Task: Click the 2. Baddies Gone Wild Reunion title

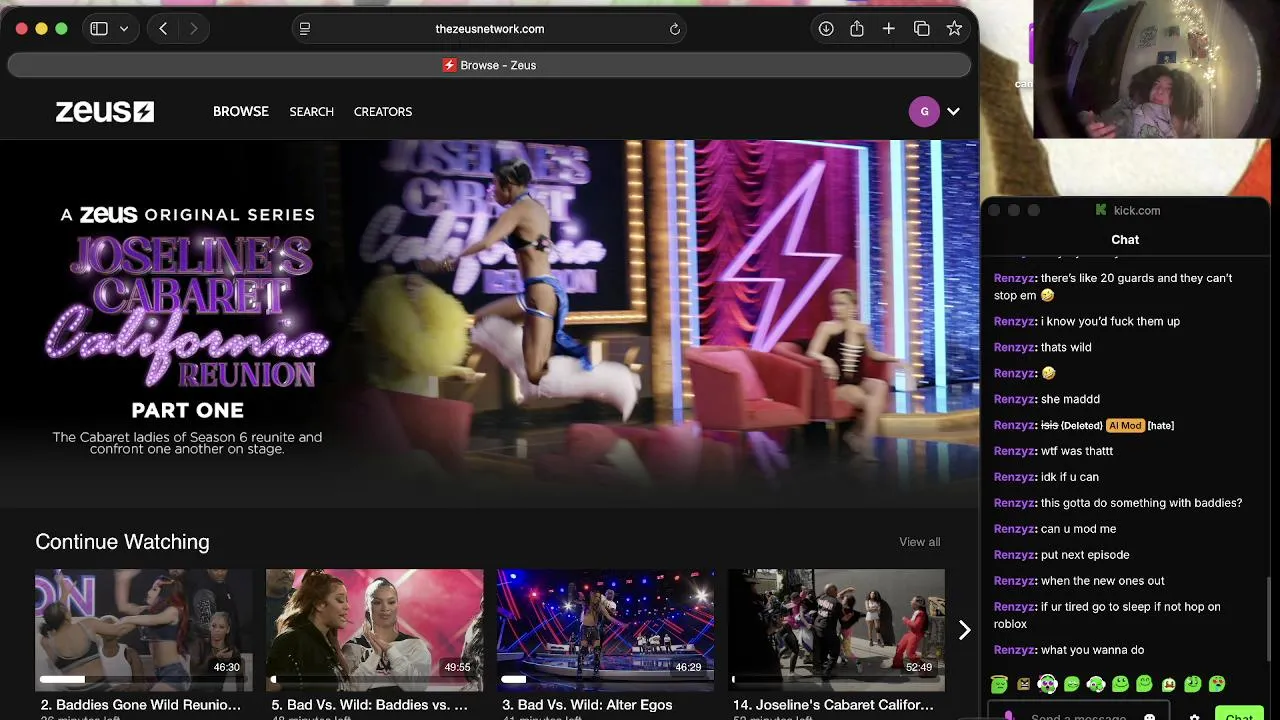Action: pyautogui.click(x=141, y=705)
